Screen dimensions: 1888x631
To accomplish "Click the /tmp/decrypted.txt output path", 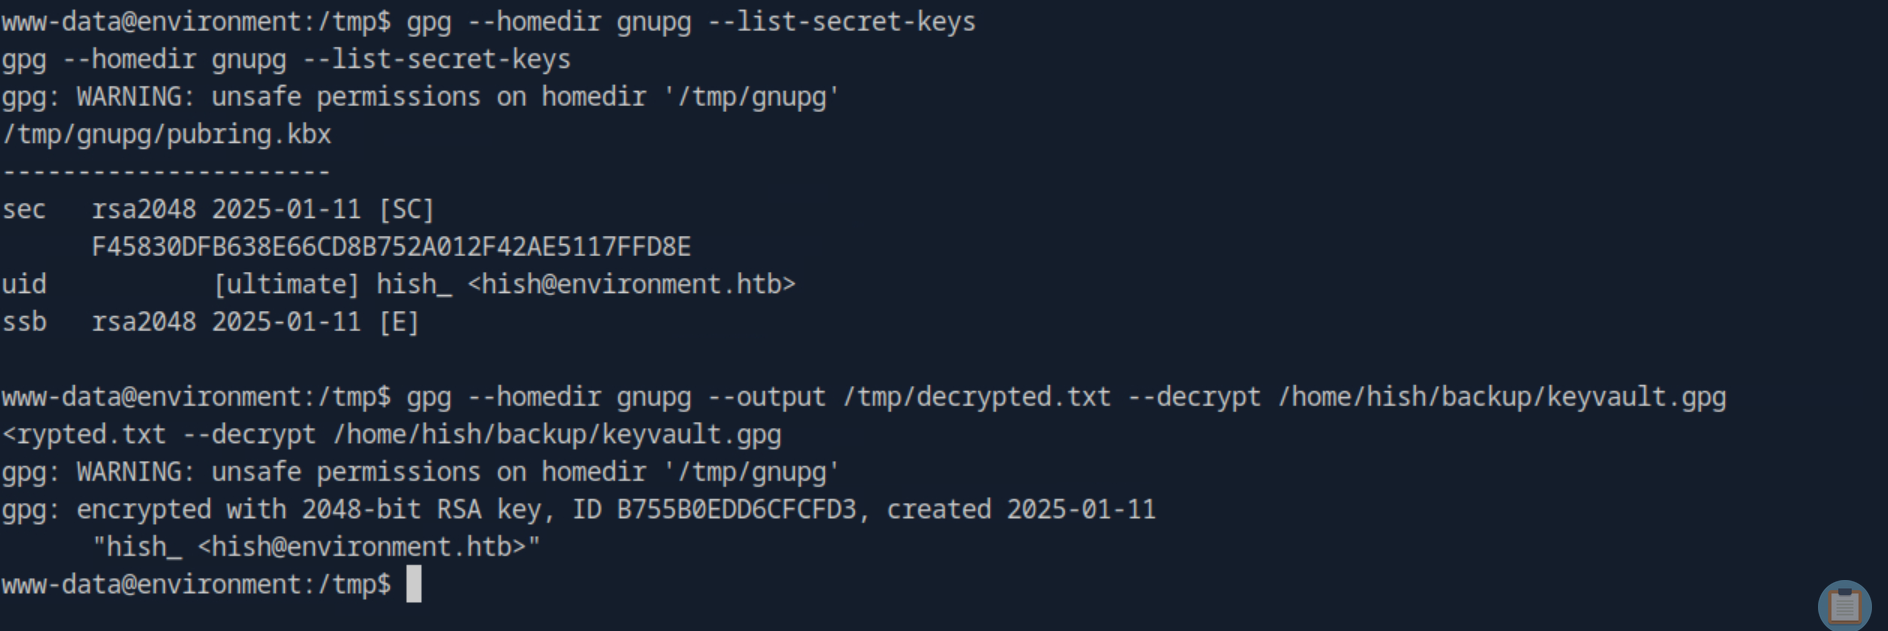I will click(x=977, y=397).
